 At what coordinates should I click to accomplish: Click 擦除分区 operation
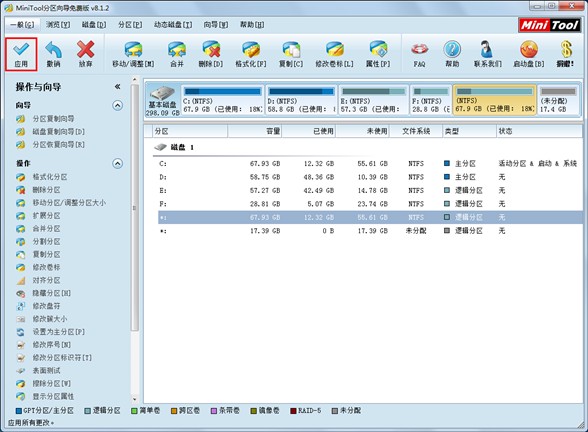click(x=51, y=383)
